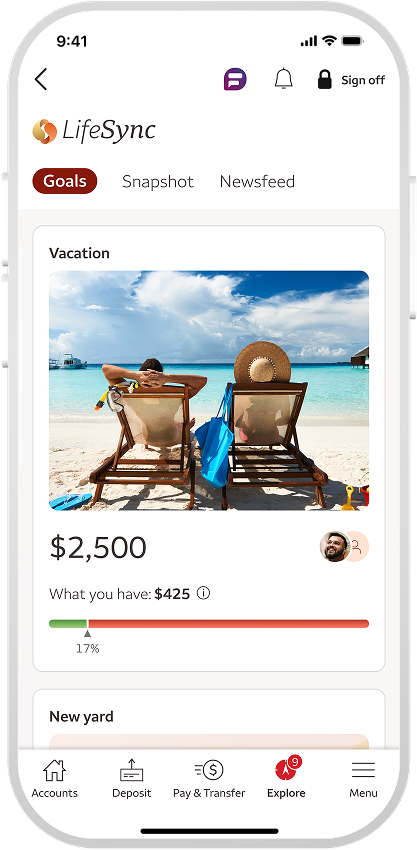Open Explore compass icon with badge
Viewport: 417px width, 850px height.
click(x=287, y=768)
